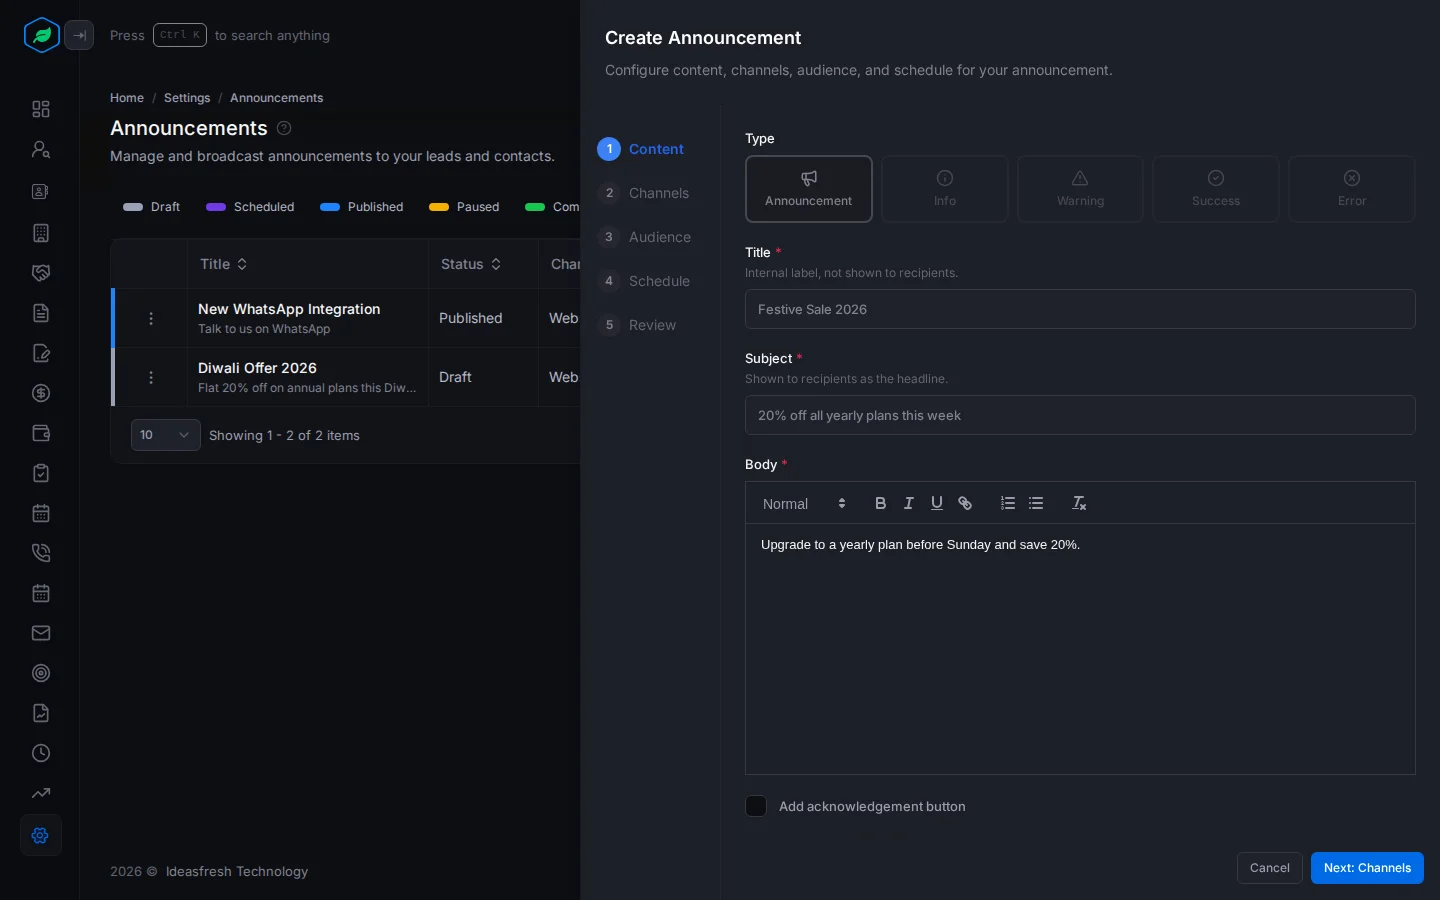
Task: Select the Error type option
Action: [1352, 189]
